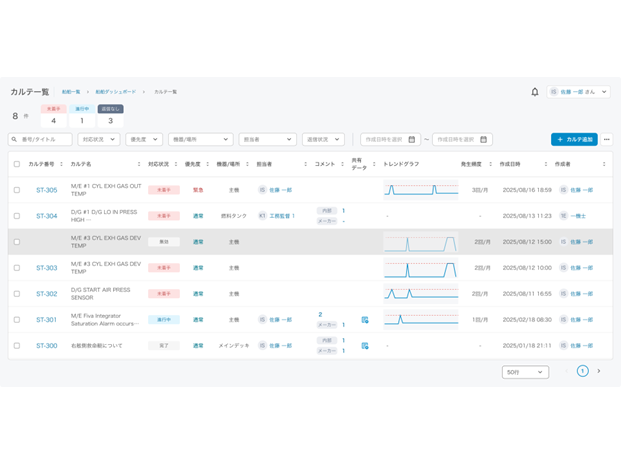Select the ST-302 row checkbox
Screen dimensions: 621x465
17,294
